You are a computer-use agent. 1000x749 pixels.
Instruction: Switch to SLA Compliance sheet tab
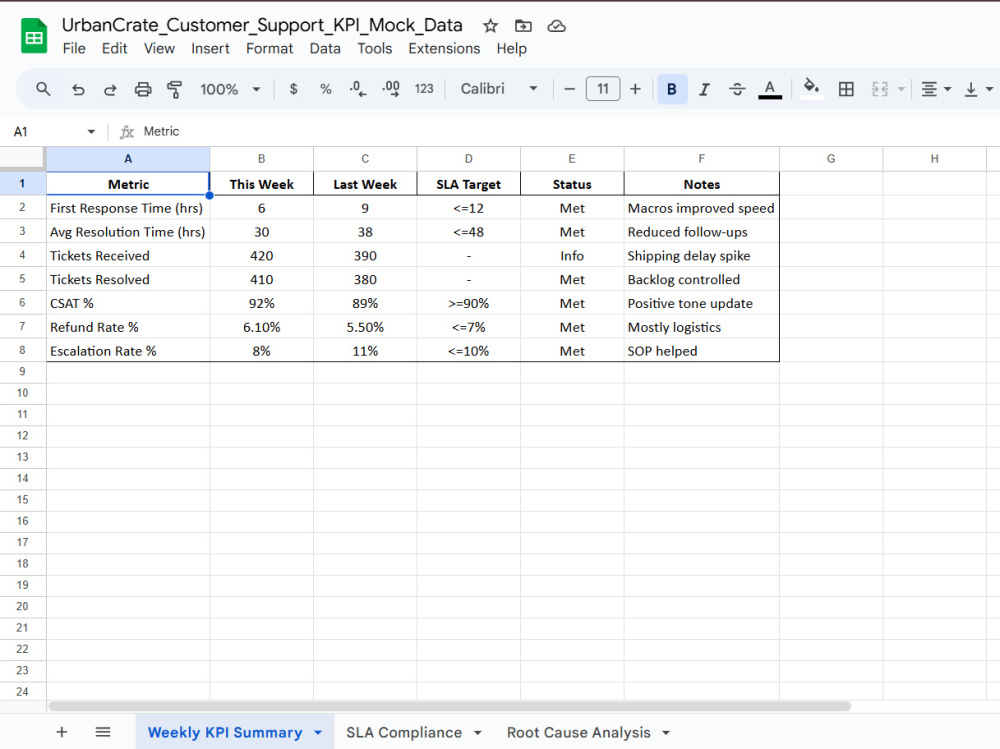[404, 732]
